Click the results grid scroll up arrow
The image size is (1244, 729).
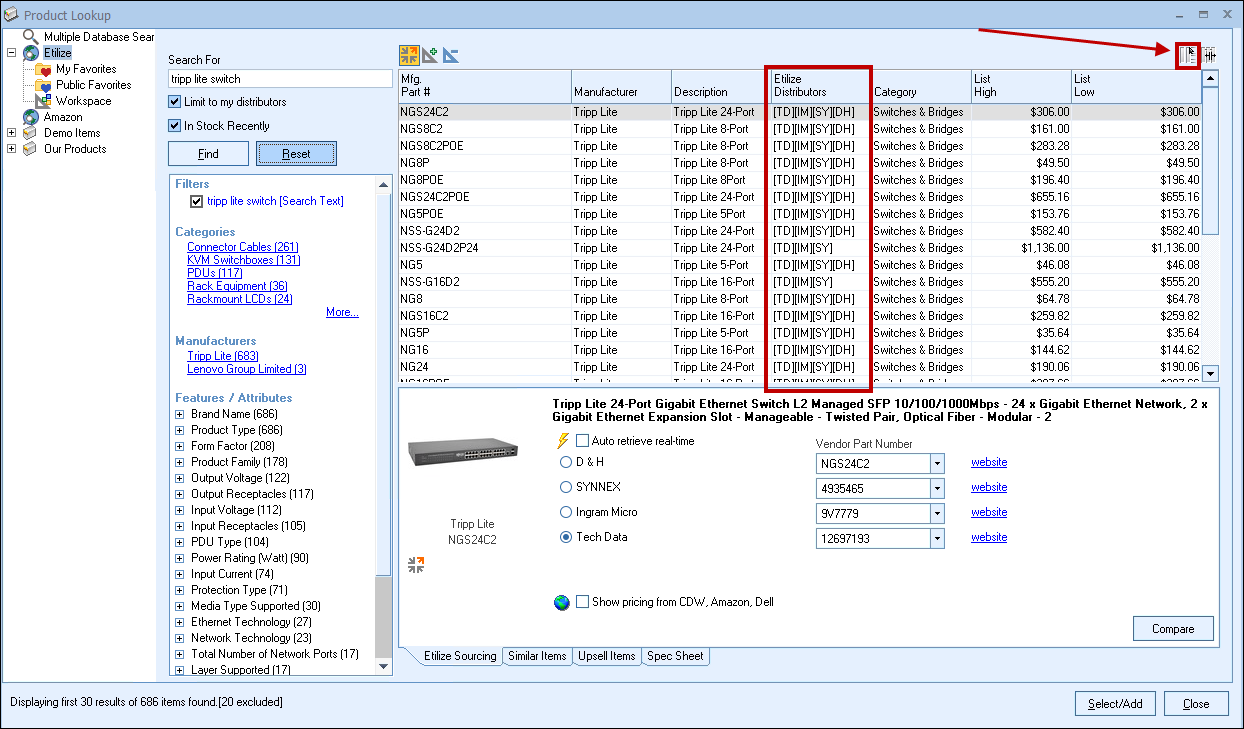pyautogui.click(x=1211, y=78)
